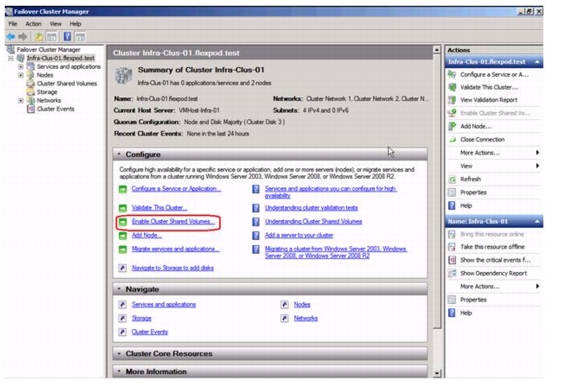This screenshot has width=576, height=384.
Task: Open the View menu in menu bar
Action: [55, 24]
